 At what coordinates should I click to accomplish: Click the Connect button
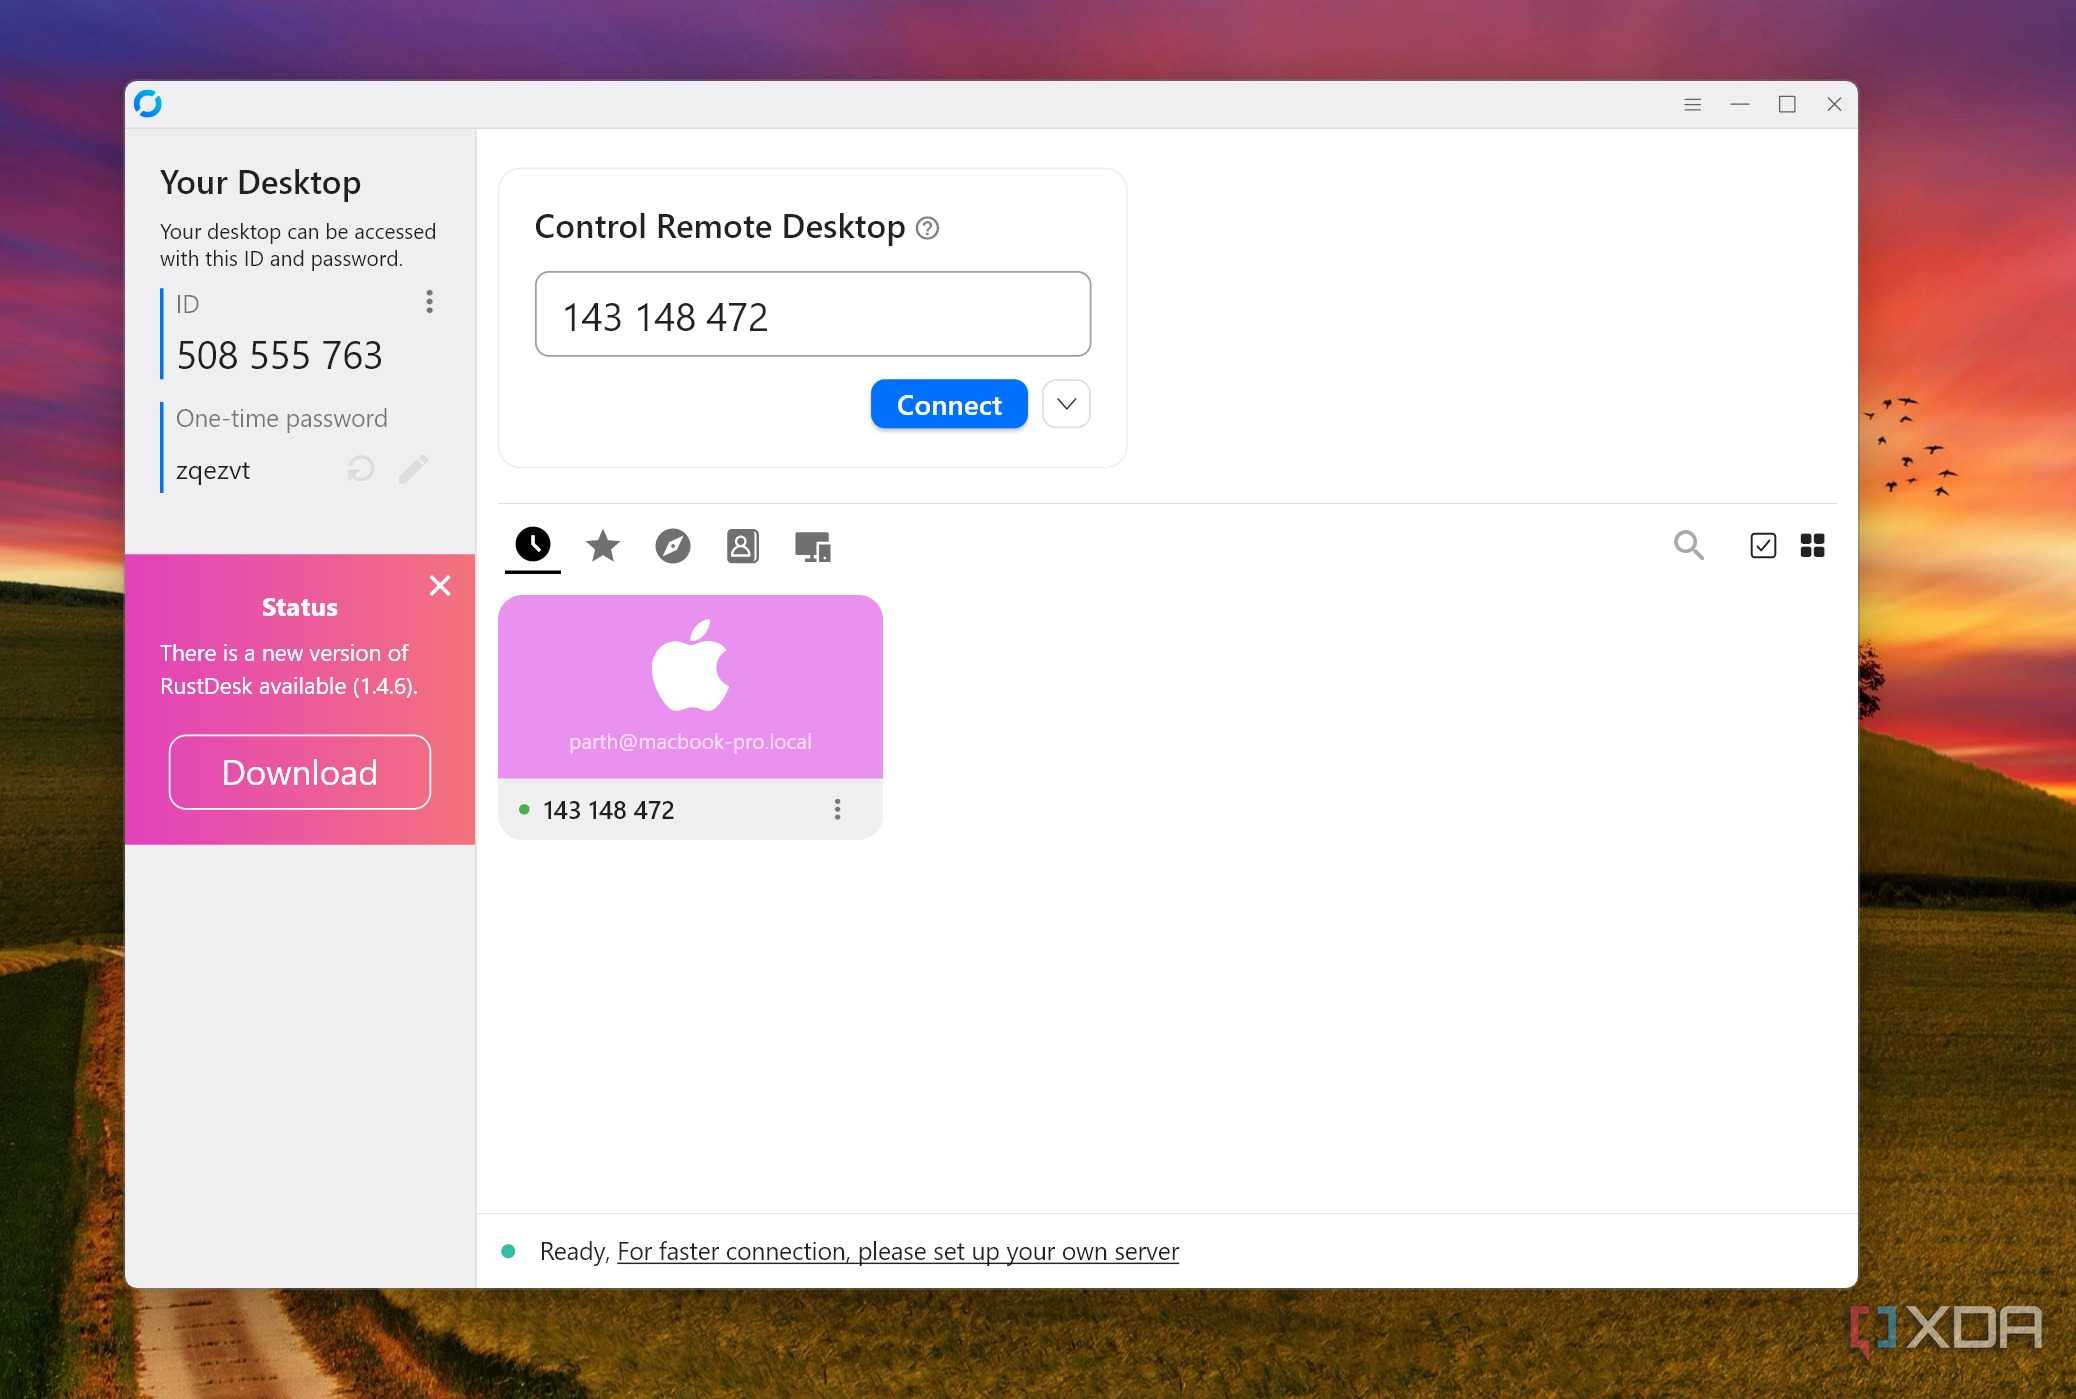(x=949, y=404)
